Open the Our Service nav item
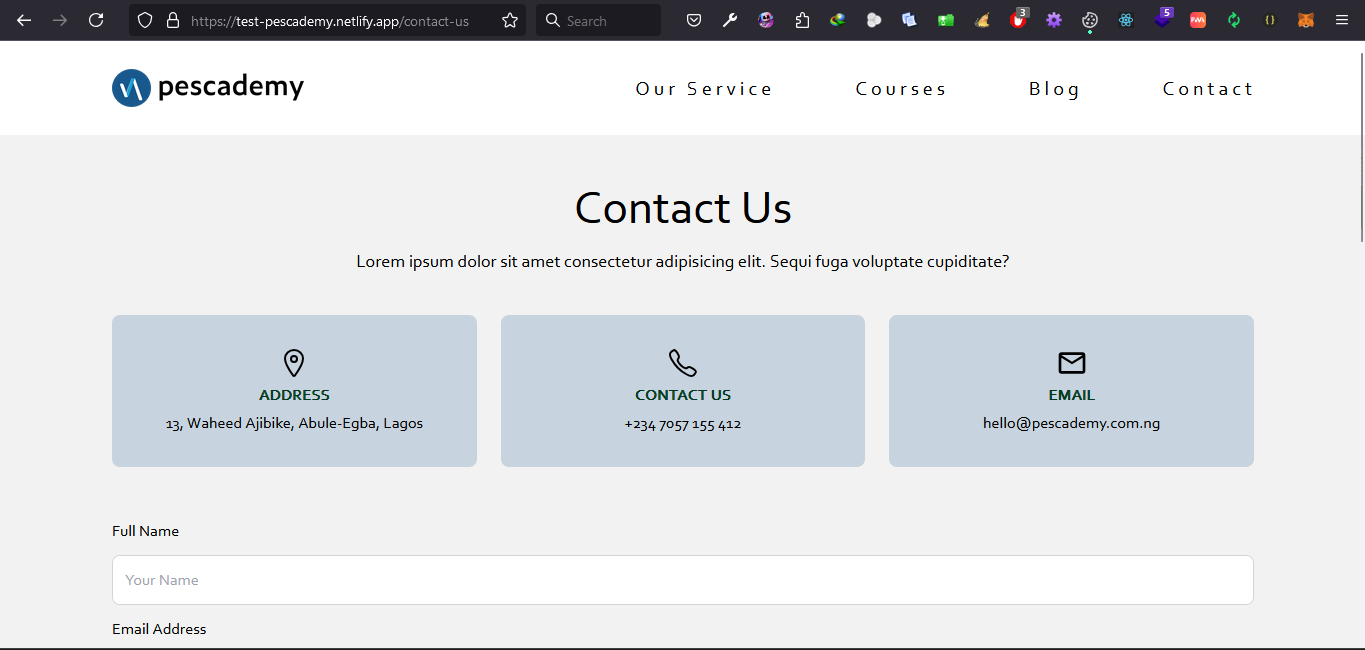 click(704, 89)
